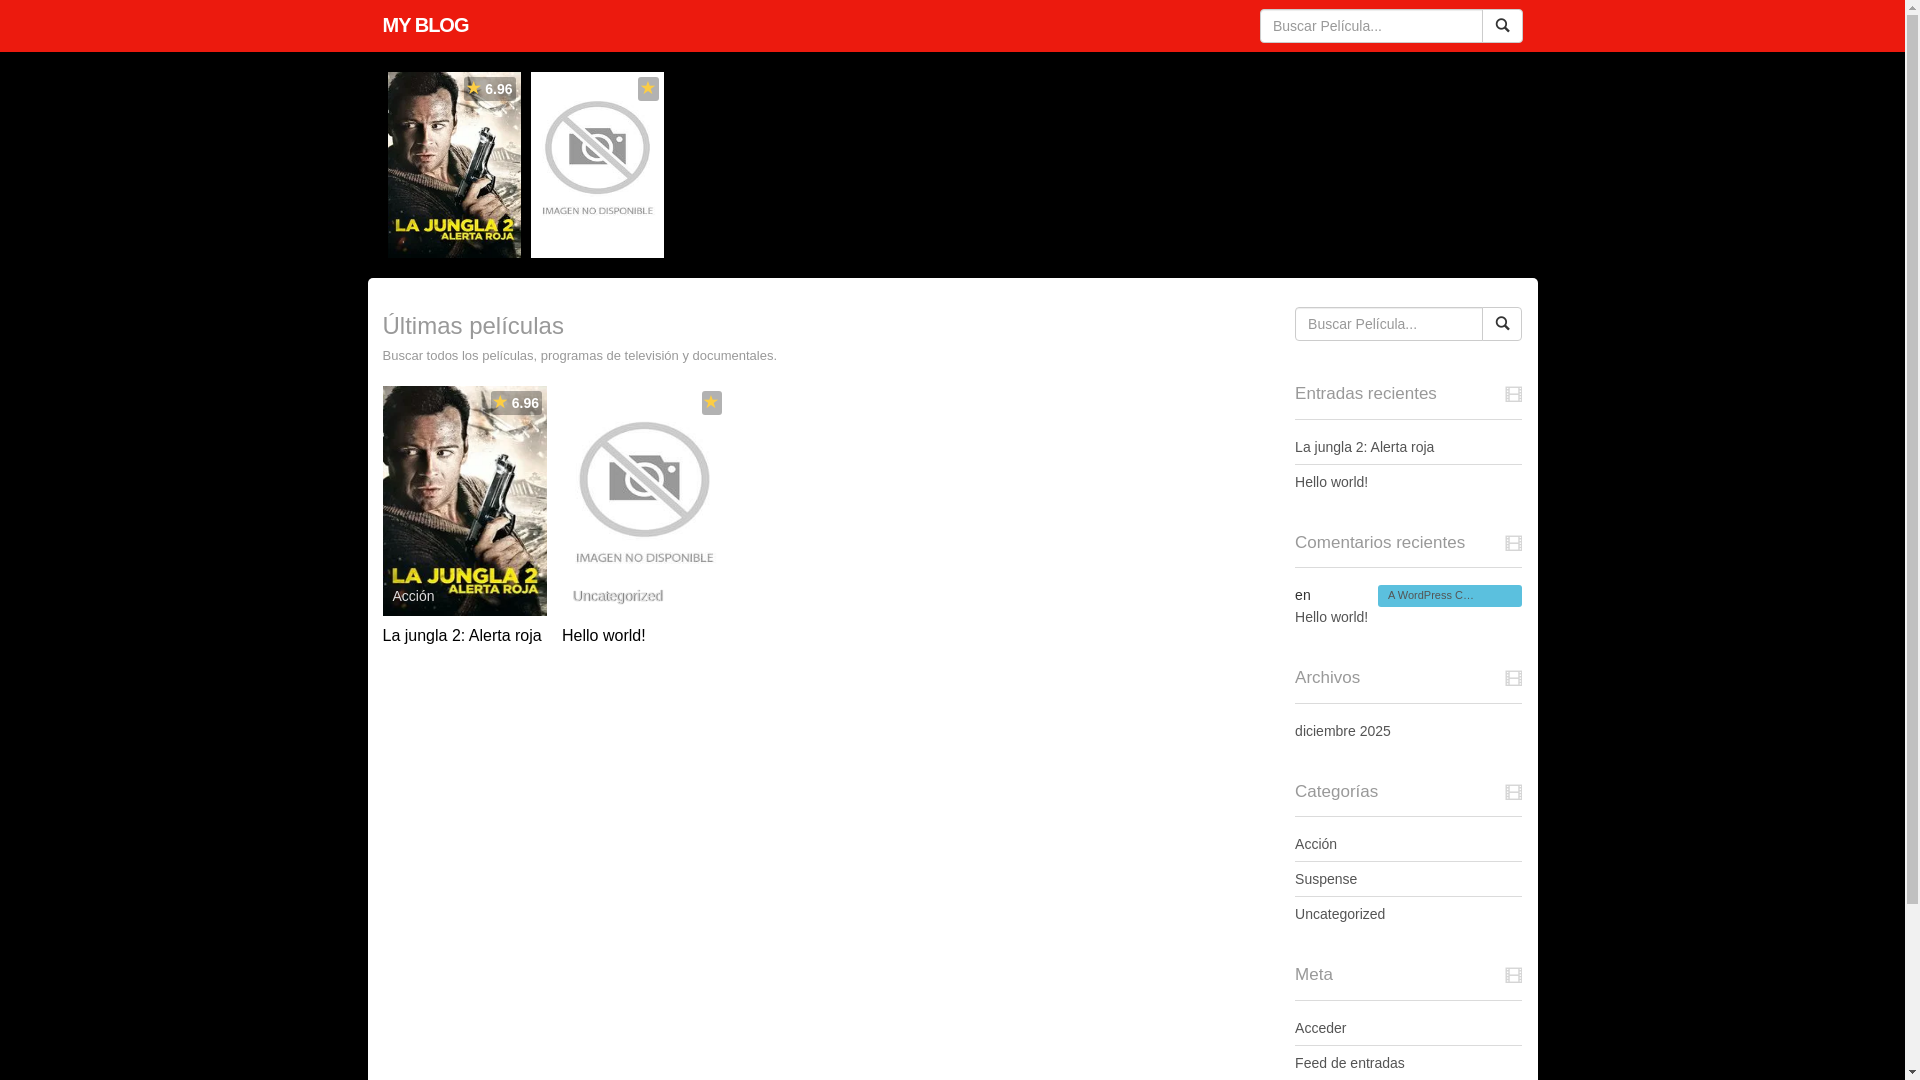Click the film icon beside Meta
This screenshot has width=1920, height=1080.
(x=1513, y=975)
